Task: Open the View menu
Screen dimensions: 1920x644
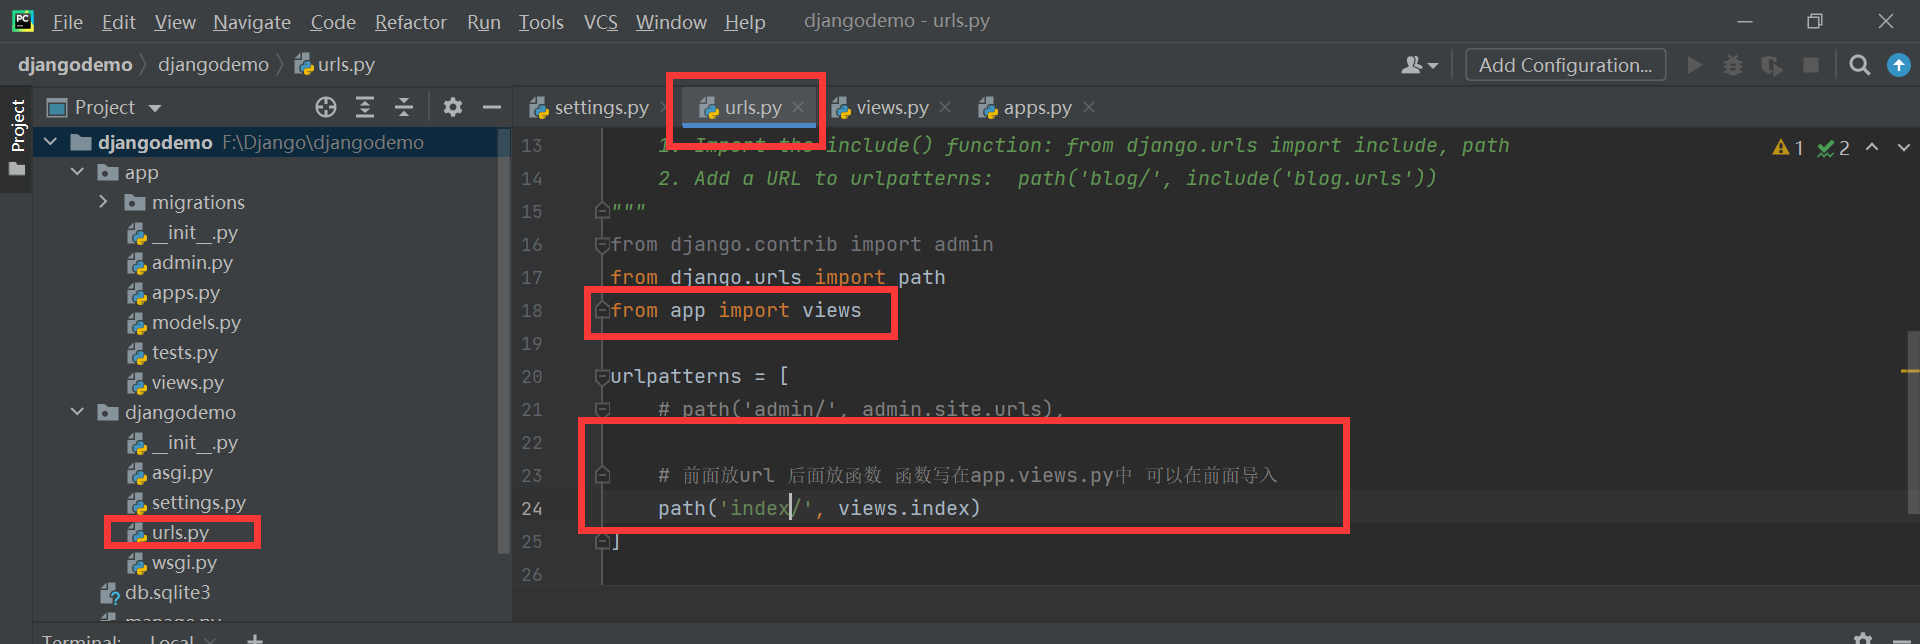Action: (175, 22)
